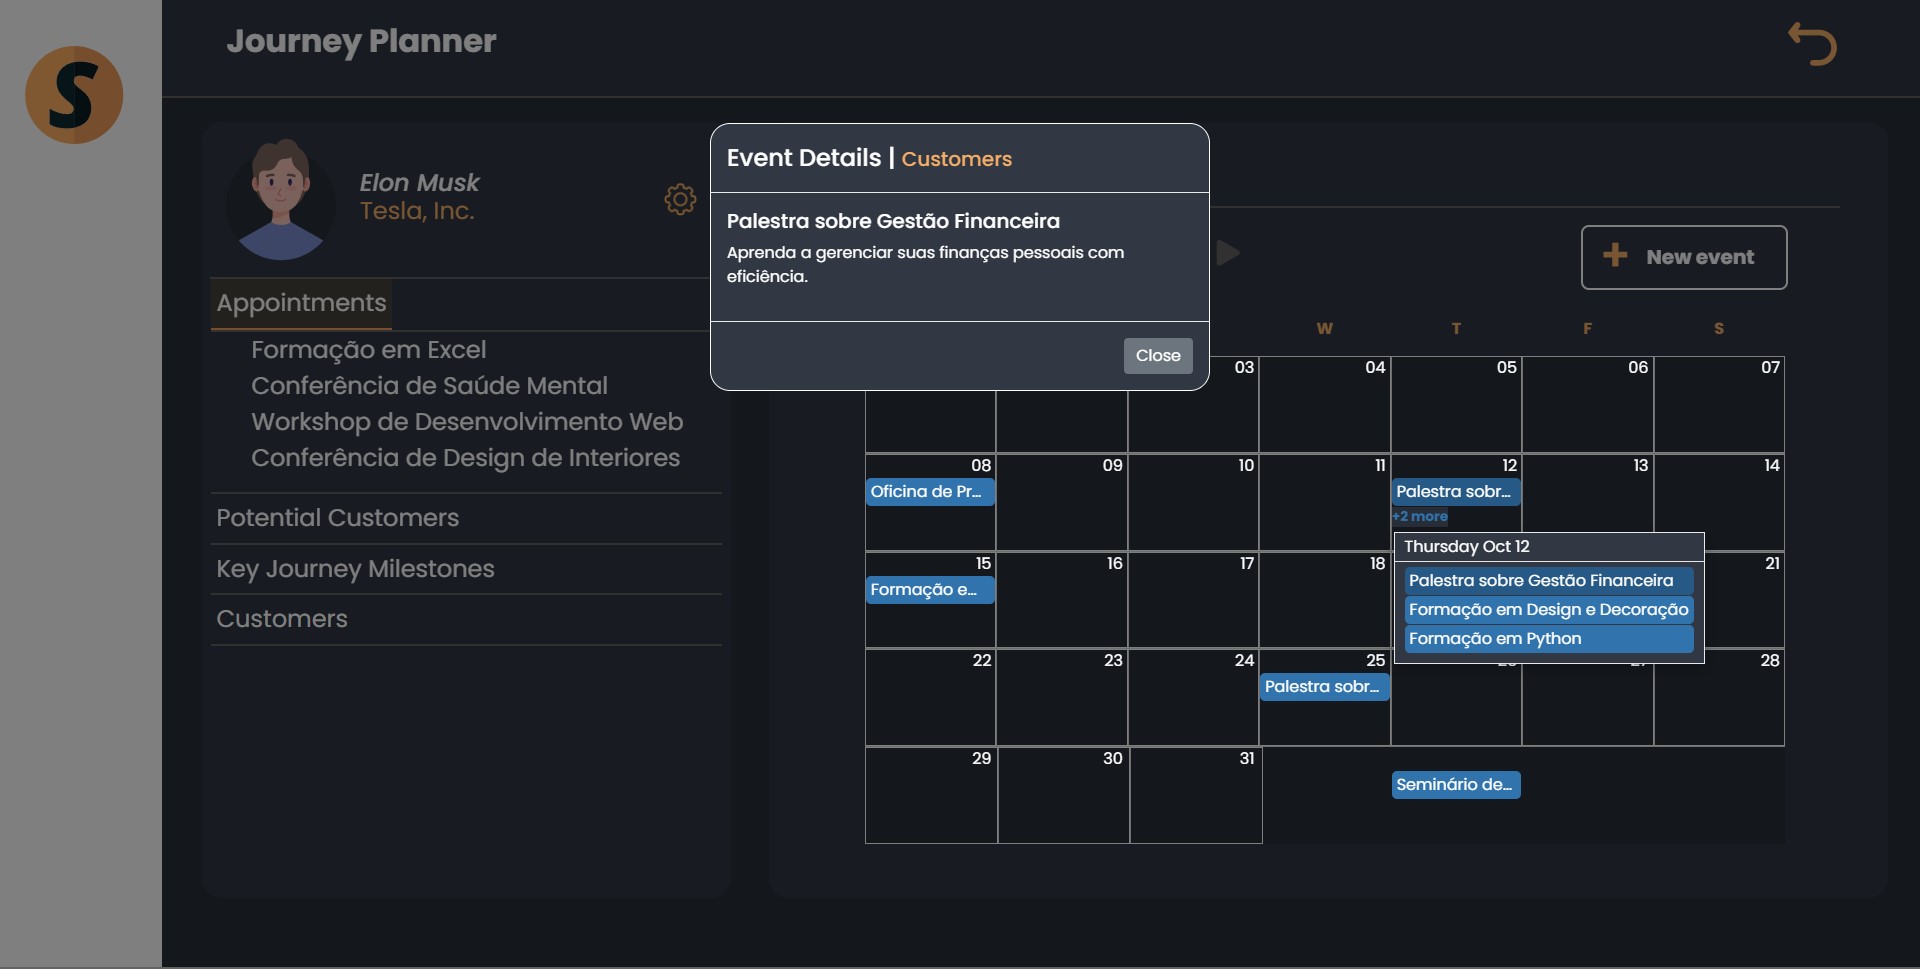The width and height of the screenshot is (1920, 969).
Task: Open 'Formação em Python' from the Oct 12 popup
Action: pos(1494,639)
